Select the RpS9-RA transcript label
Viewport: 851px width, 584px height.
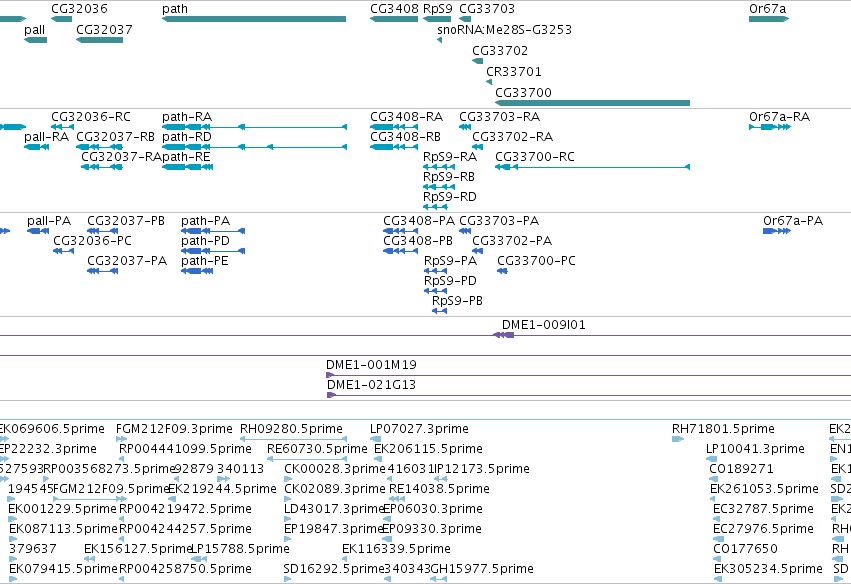click(x=450, y=157)
